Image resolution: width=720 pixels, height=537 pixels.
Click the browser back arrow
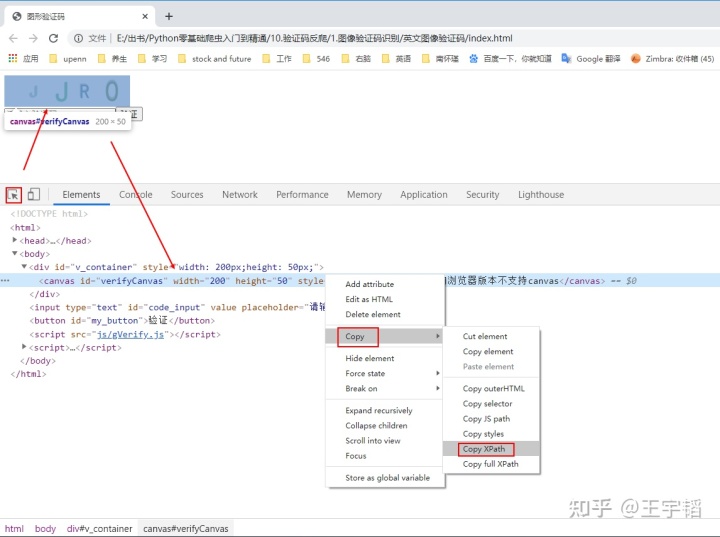pyautogui.click(x=13, y=38)
